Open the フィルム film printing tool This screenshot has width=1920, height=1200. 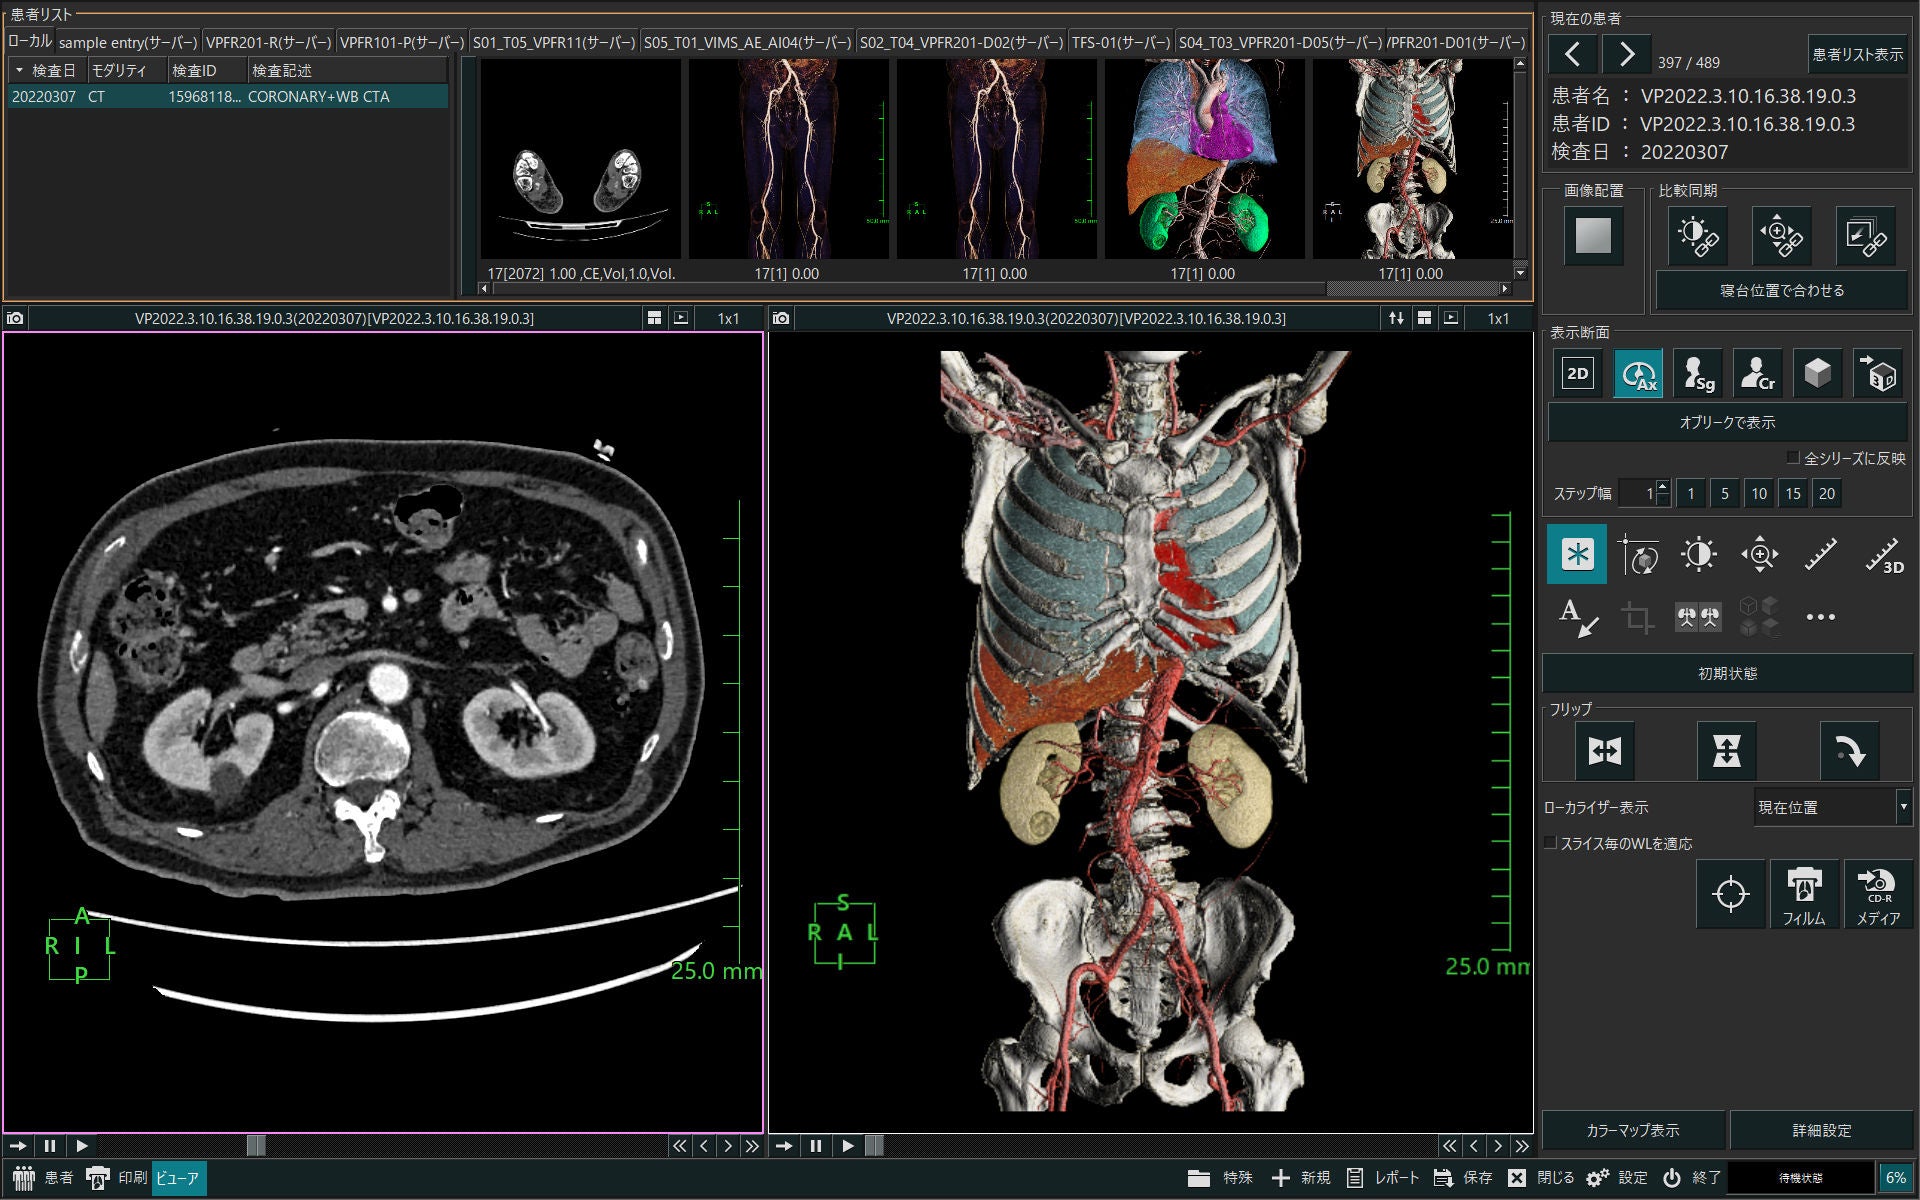point(1804,893)
